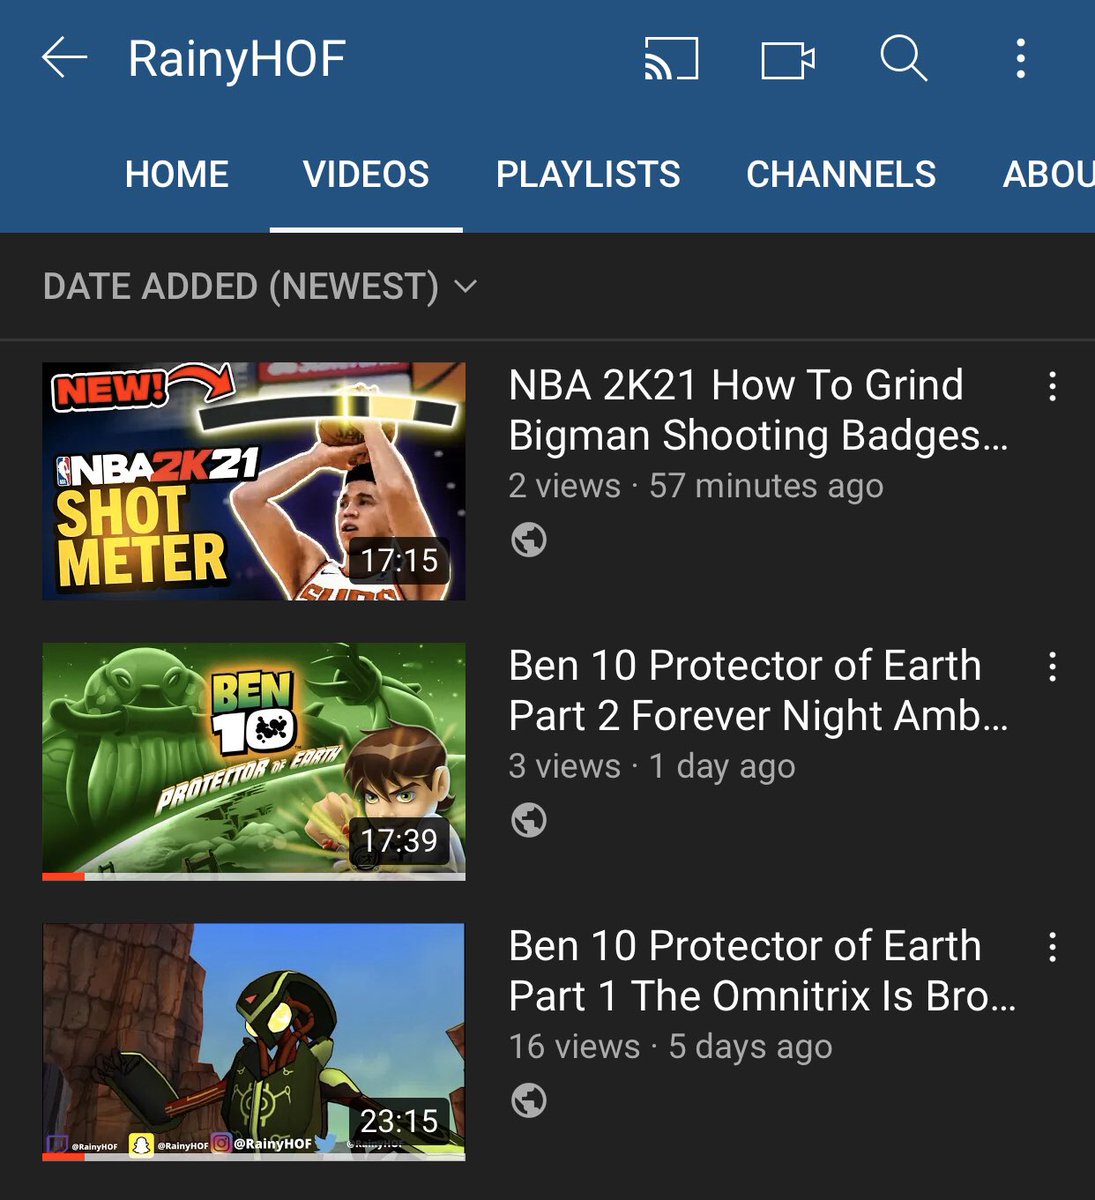Tap the '2 views · 57 minutes ago' text
Screen dimensions: 1095x1200
[x=696, y=486]
